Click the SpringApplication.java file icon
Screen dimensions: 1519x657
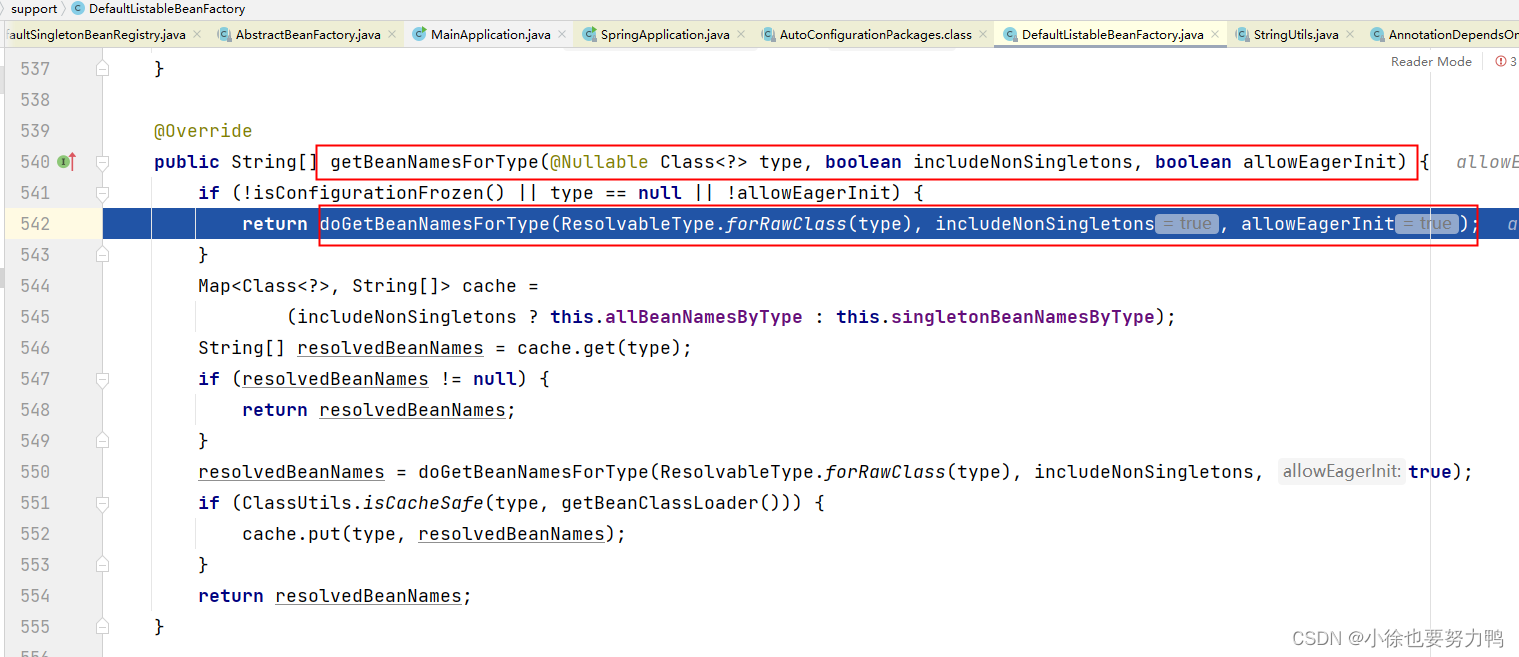(590, 34)
